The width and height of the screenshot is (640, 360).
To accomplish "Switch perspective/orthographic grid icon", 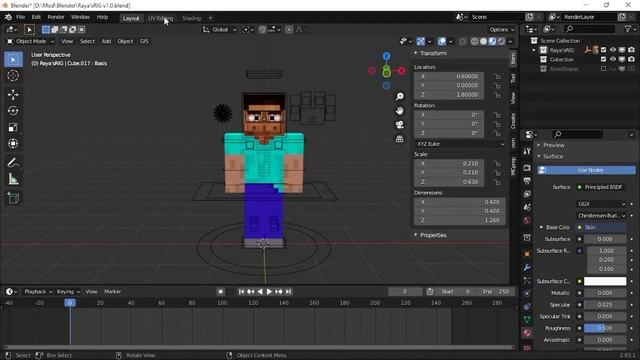I will (400, 139).
